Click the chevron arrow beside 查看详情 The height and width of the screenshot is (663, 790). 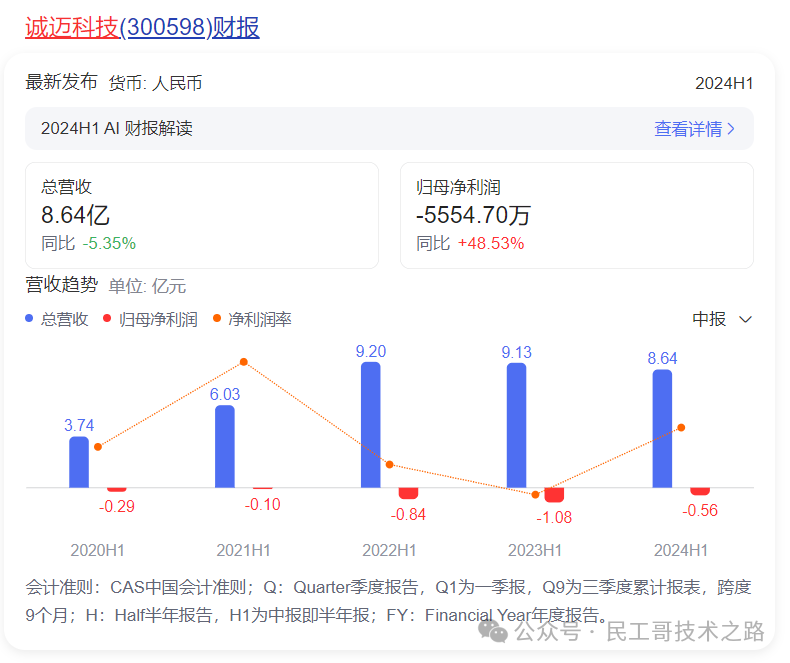tap(731, 129)
